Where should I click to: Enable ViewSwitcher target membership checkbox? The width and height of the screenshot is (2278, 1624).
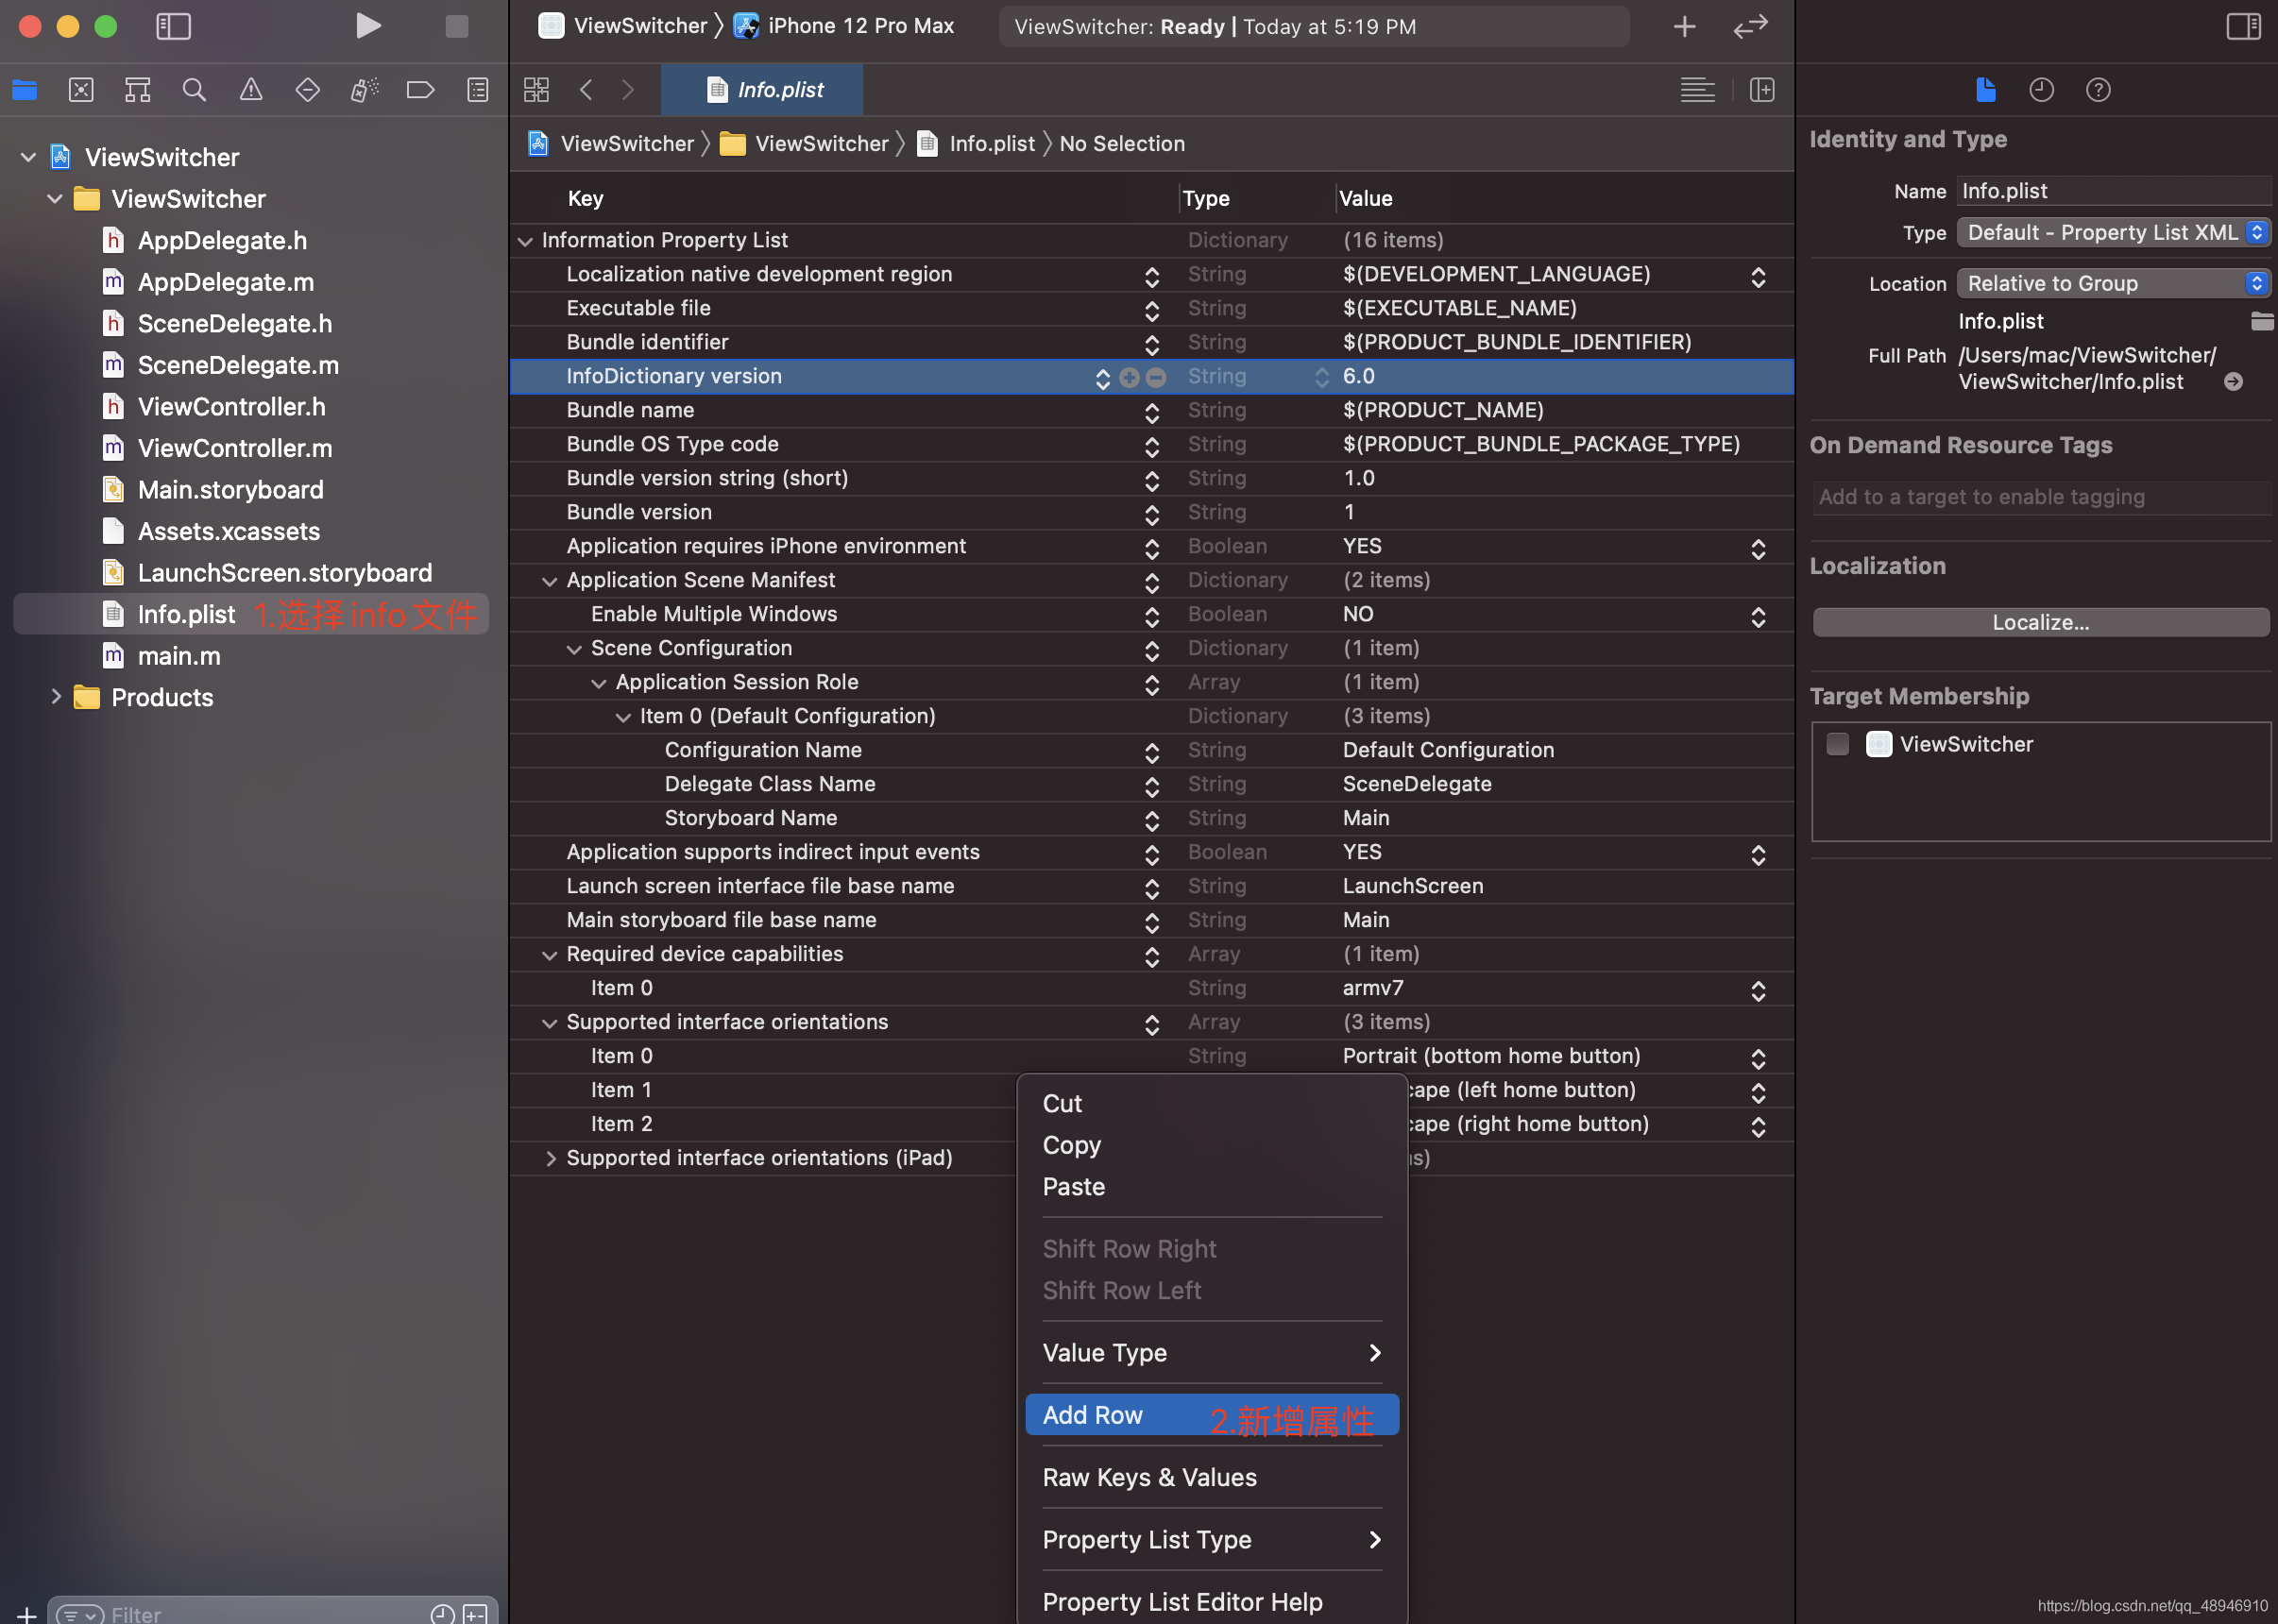point(1837,744)
